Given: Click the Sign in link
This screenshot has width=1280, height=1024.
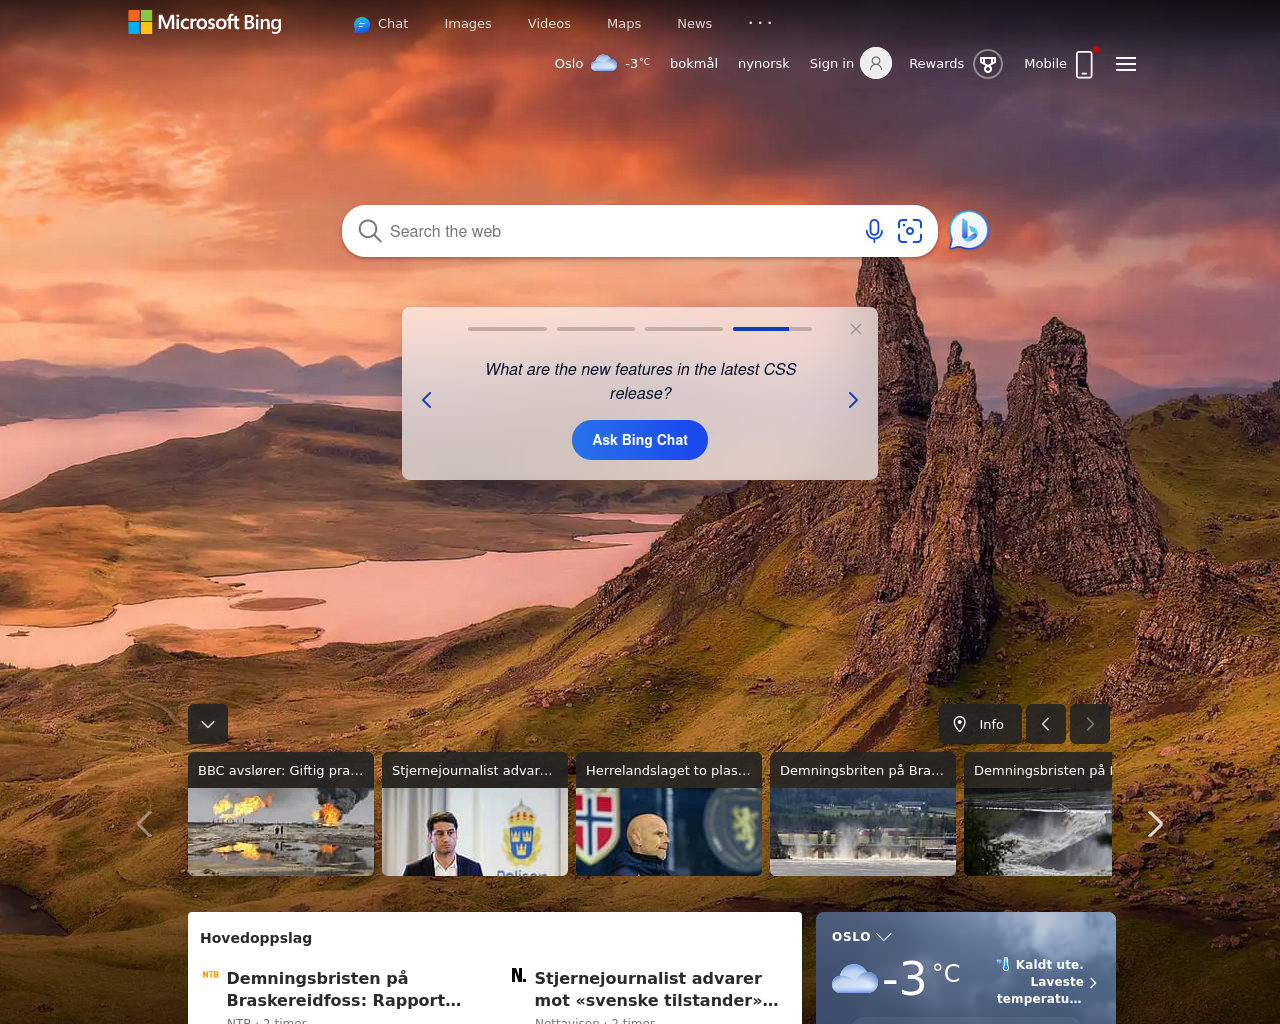Looking at the screenshot, I should (x=832, y=63).
